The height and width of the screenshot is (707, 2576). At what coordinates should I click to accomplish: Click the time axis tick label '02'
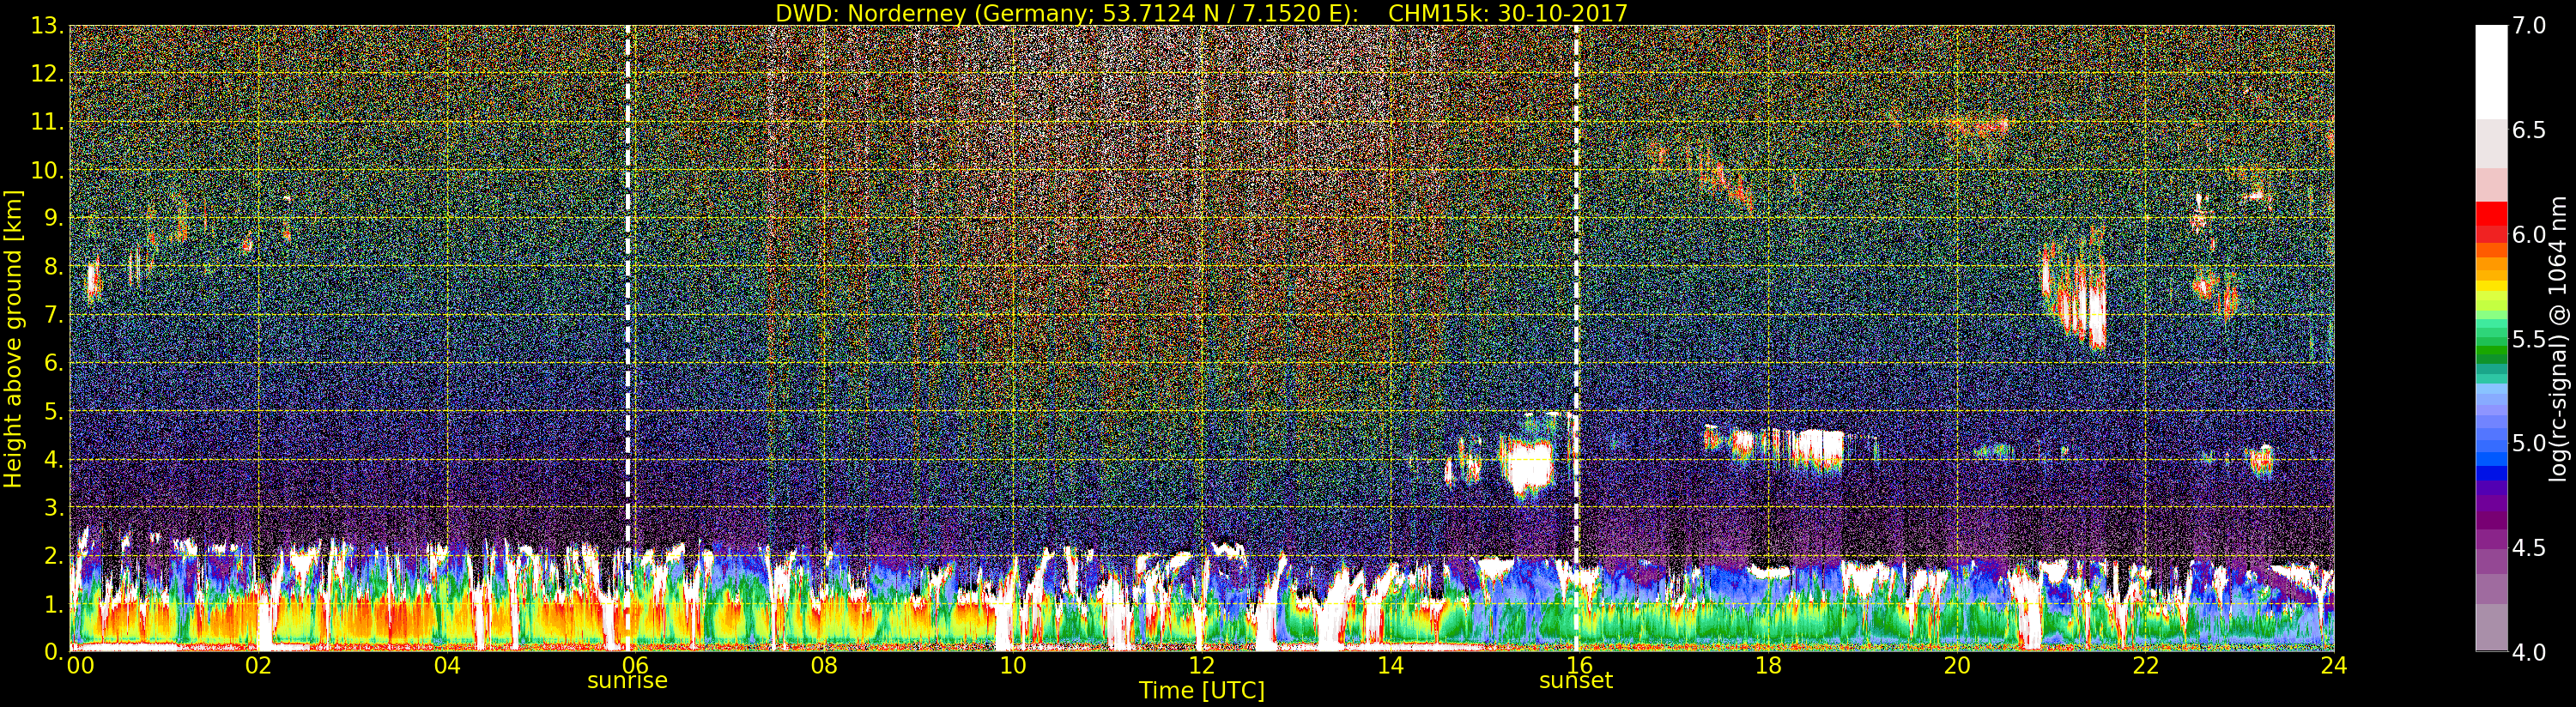(x=259, y=664)
